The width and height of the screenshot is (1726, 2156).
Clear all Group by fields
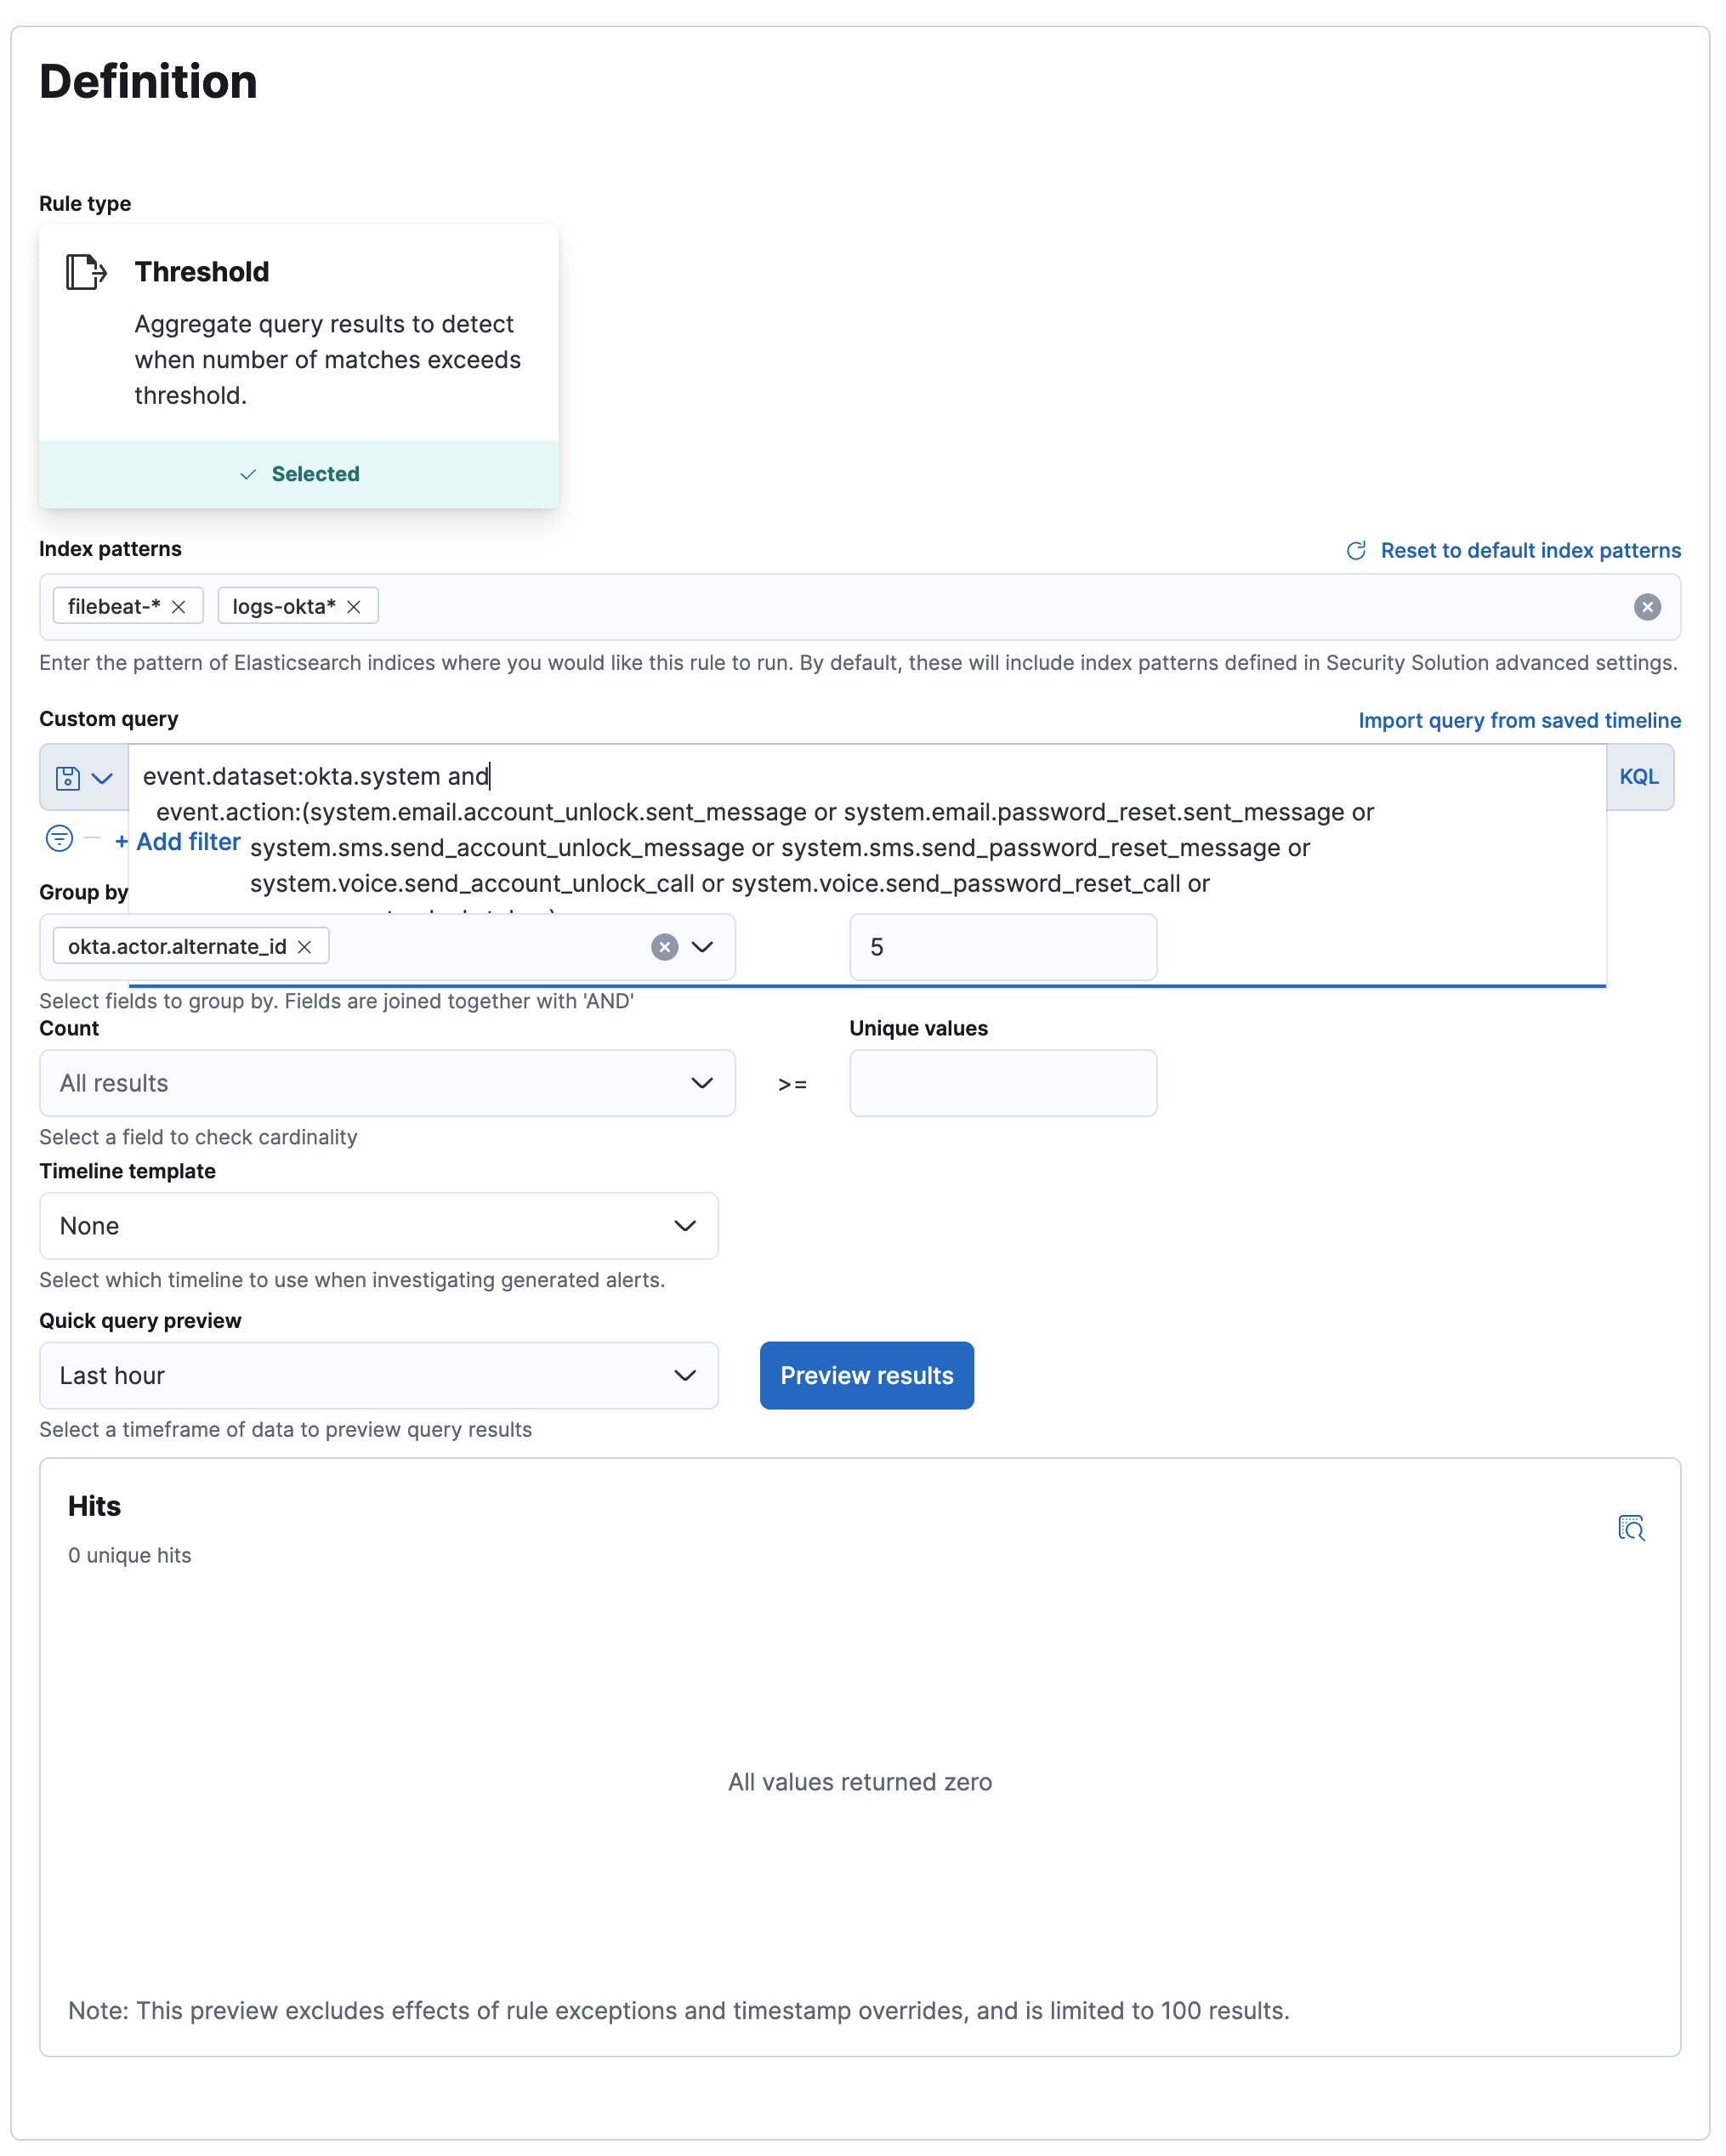point(664,947)
